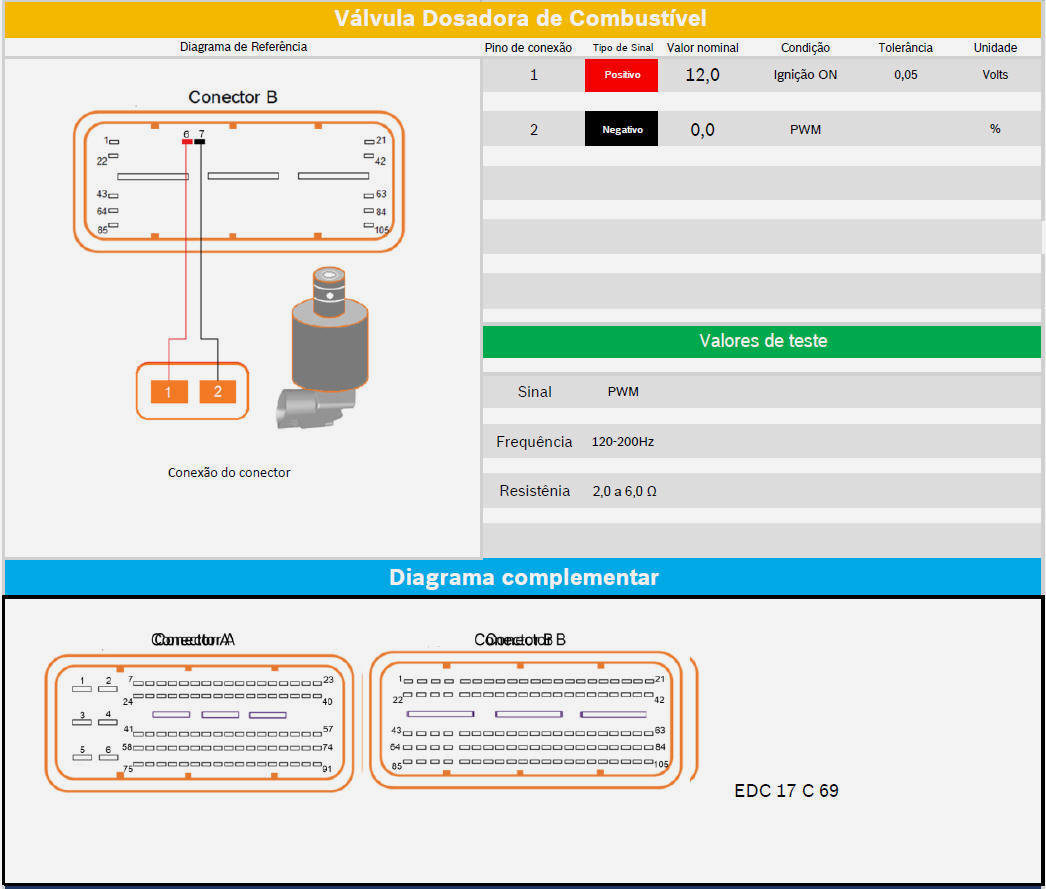Click black pin 7 on Conector B
This screenshot has width=1046, height=889.
(x=200, y=142)
